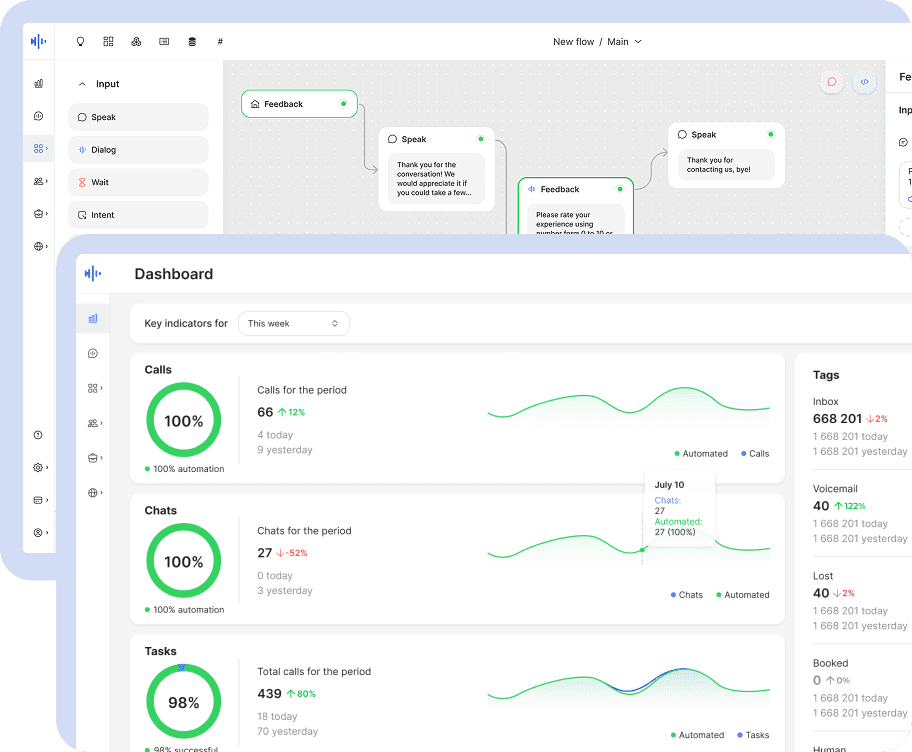Image resolution: width=912 pixels, height=752 pixels.
Task: Open the settings gear menu in sidebar
Action: coord(40,467)
